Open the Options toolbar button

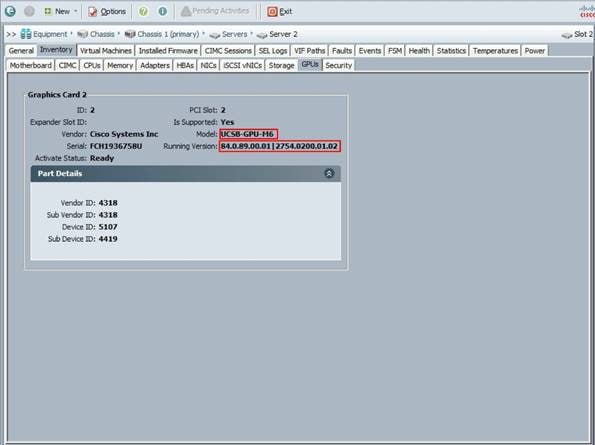click(107, 12)
